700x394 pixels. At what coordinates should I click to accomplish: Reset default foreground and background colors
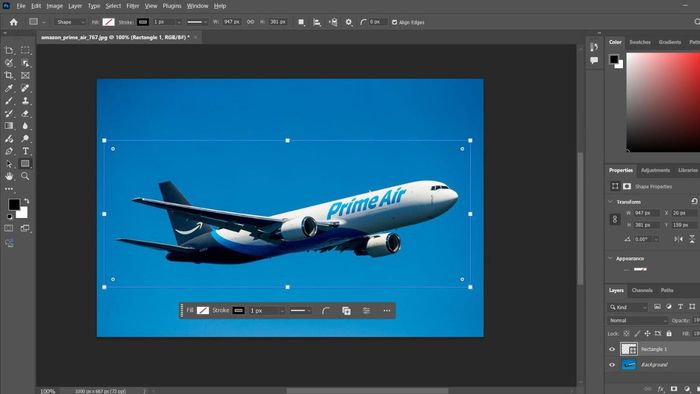coord(9,217)
